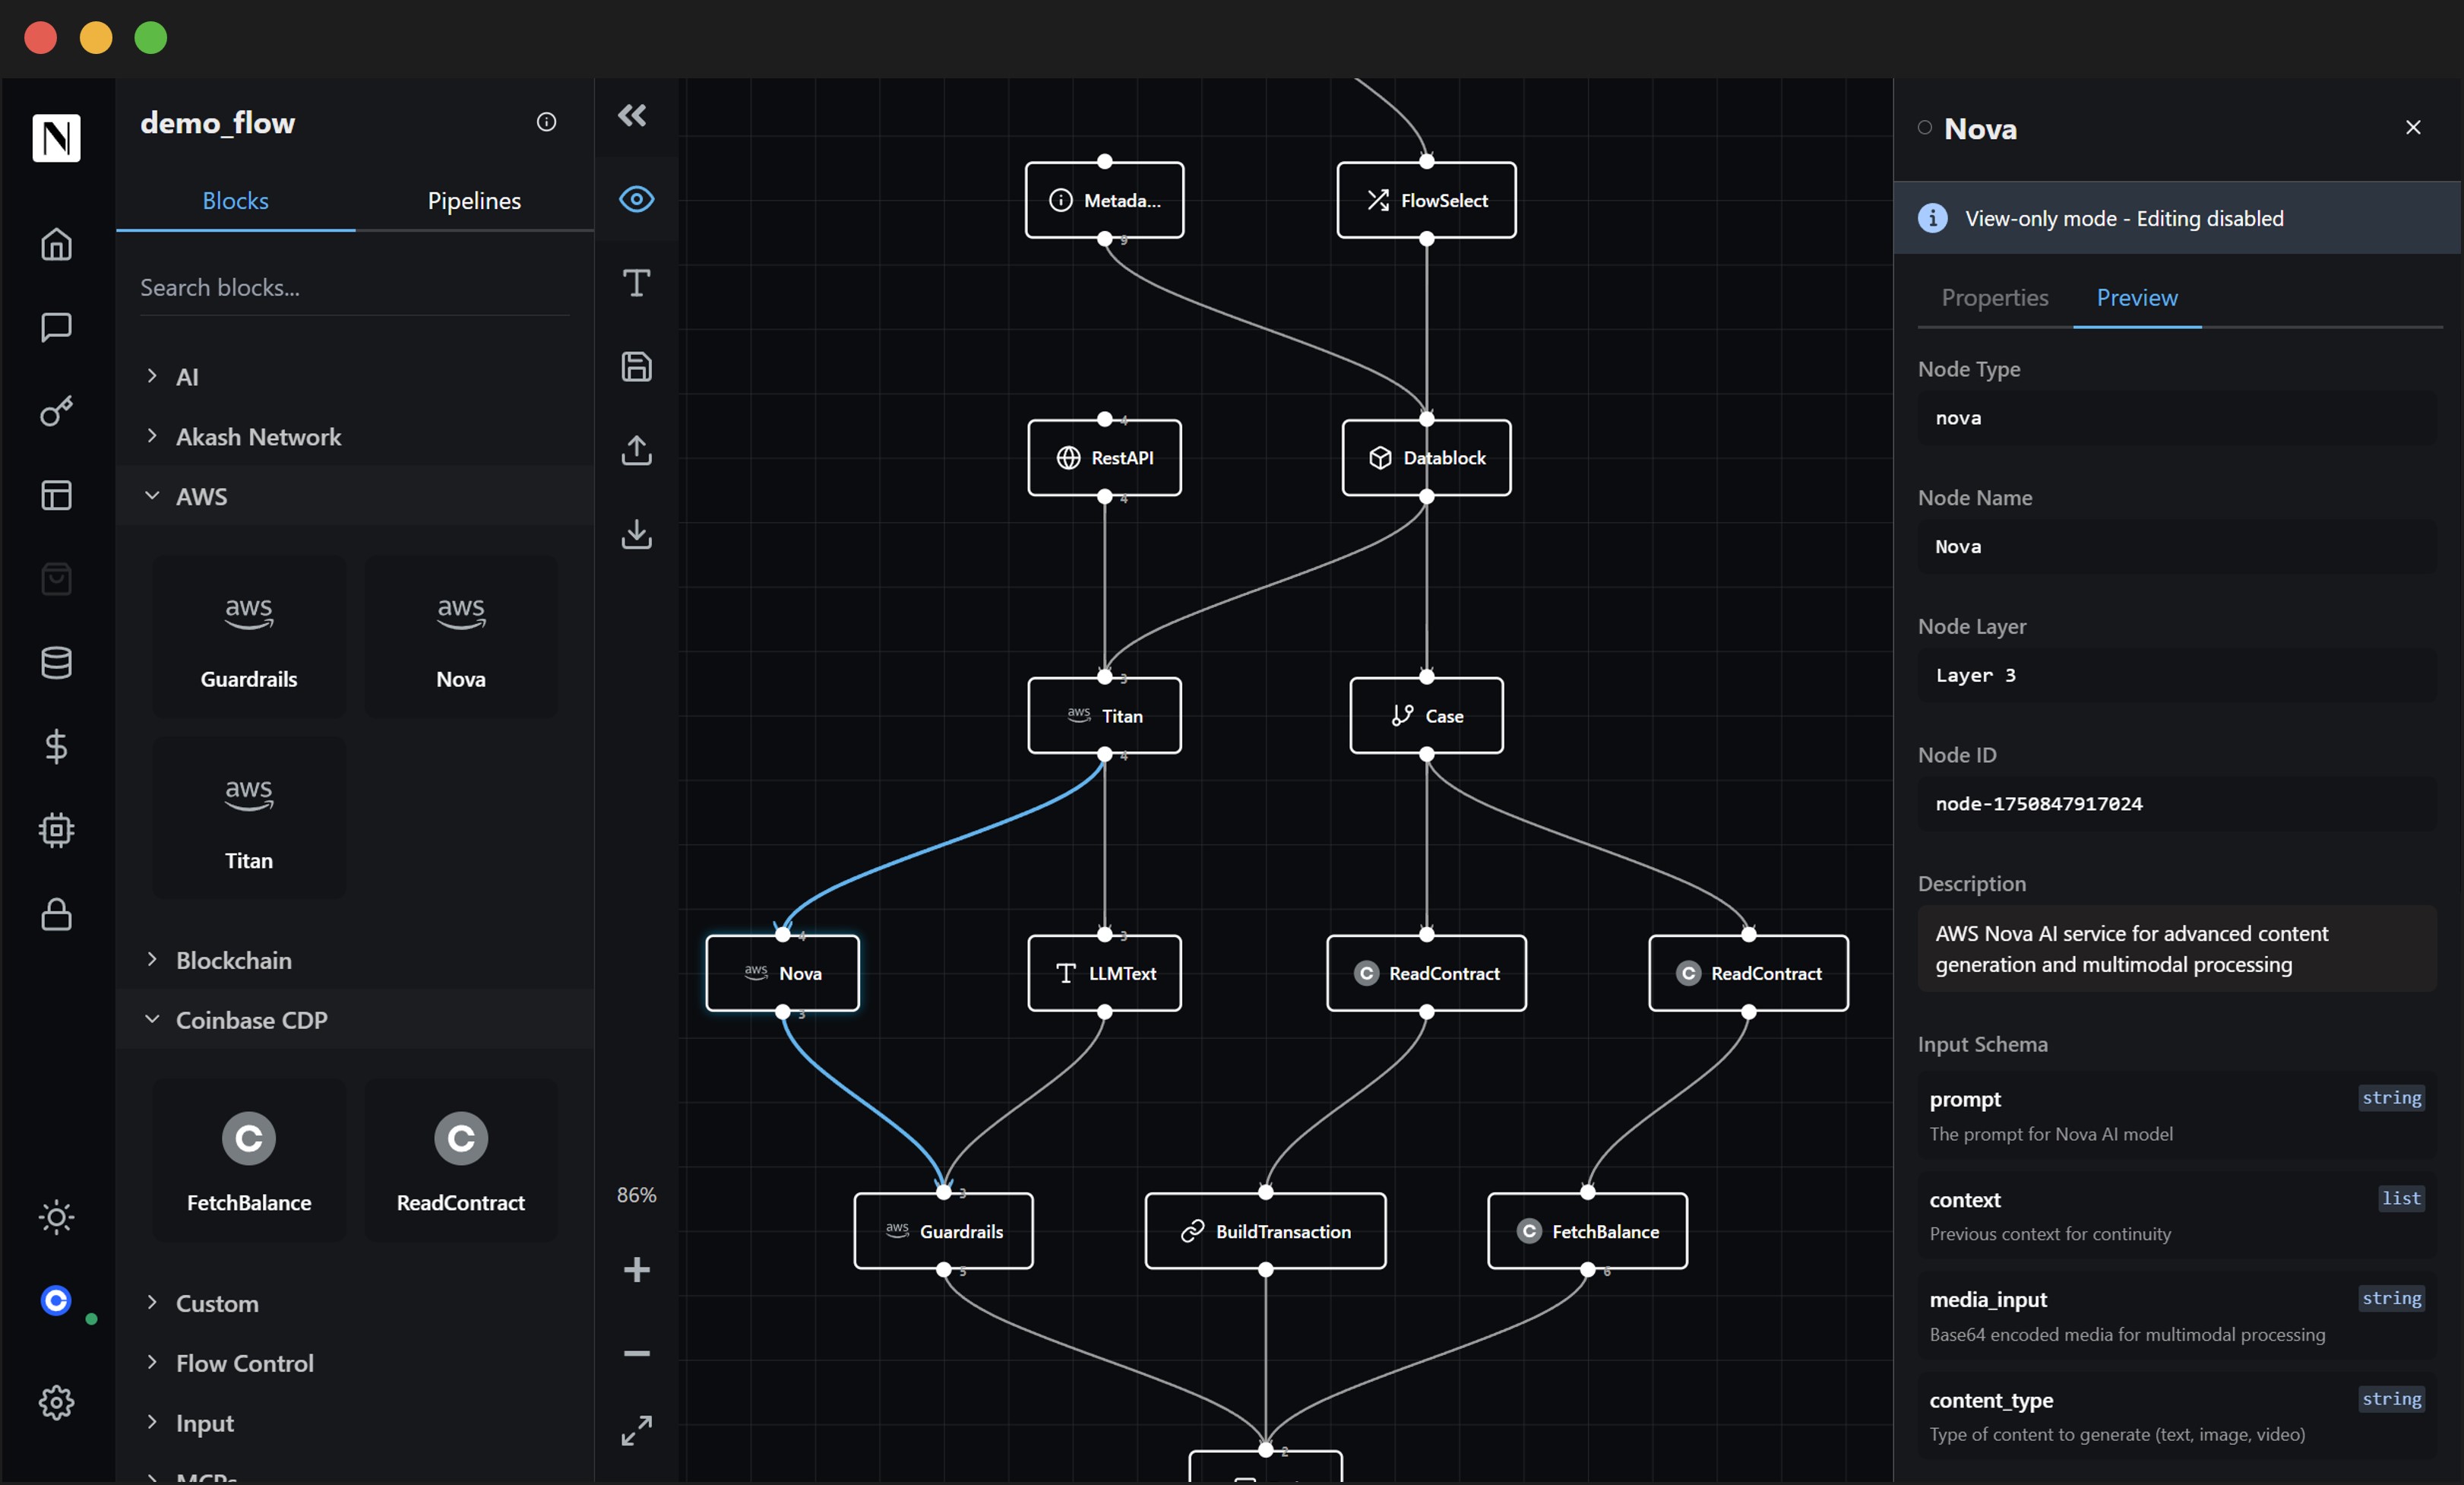The image size is (2464, 1485).
Task: Show info for demo_flow
Action: tap(546, 122)
